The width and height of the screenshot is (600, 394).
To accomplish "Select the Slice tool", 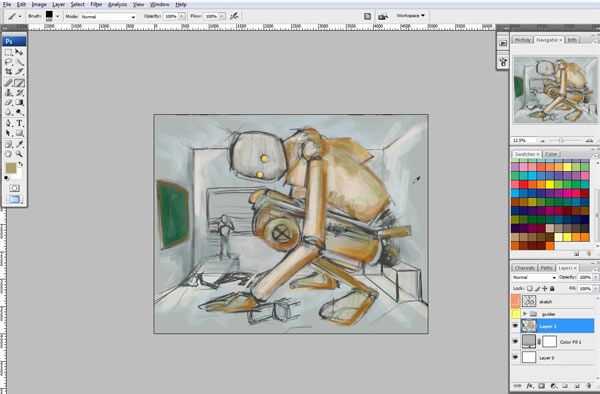I will [19, 72].
